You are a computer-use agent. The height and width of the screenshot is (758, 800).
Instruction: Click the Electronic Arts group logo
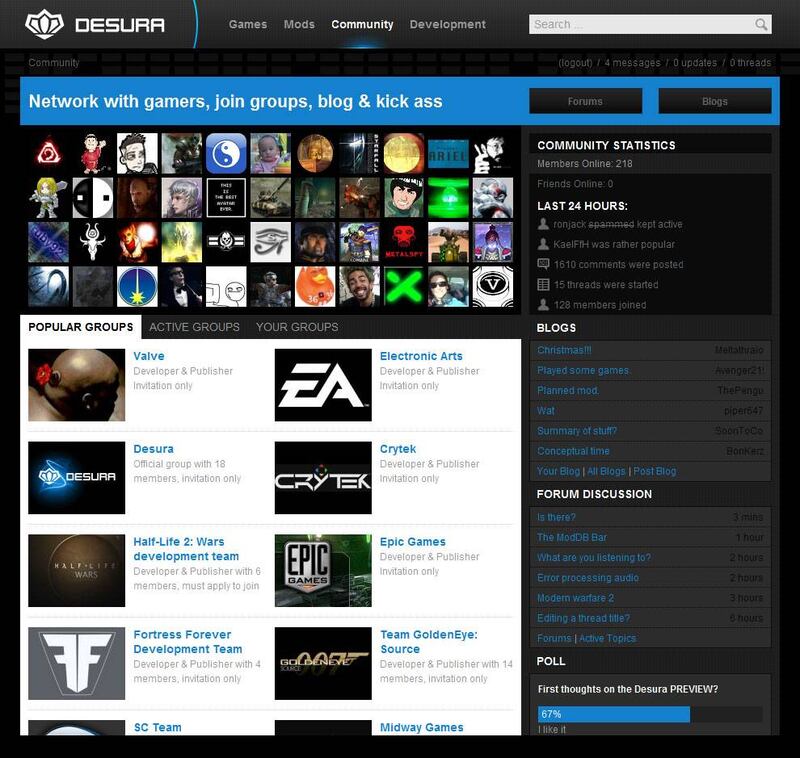(x=323, y=385)
